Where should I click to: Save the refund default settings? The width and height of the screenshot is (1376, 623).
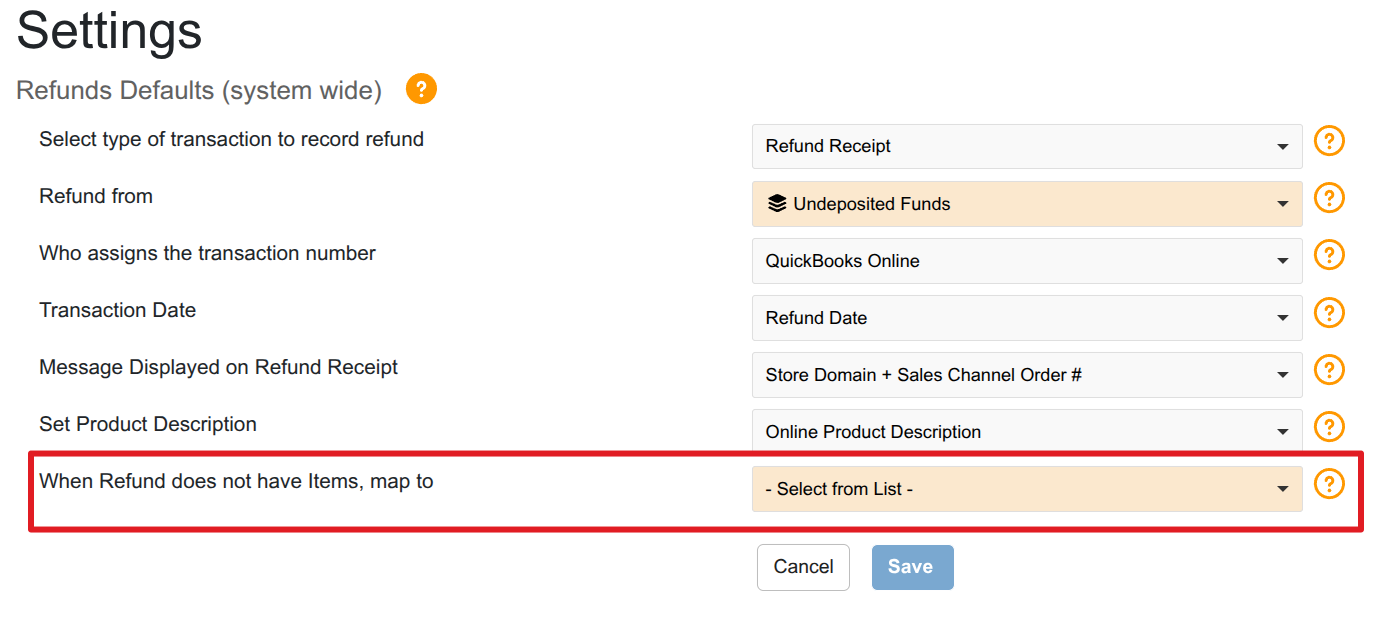[912, 567]
